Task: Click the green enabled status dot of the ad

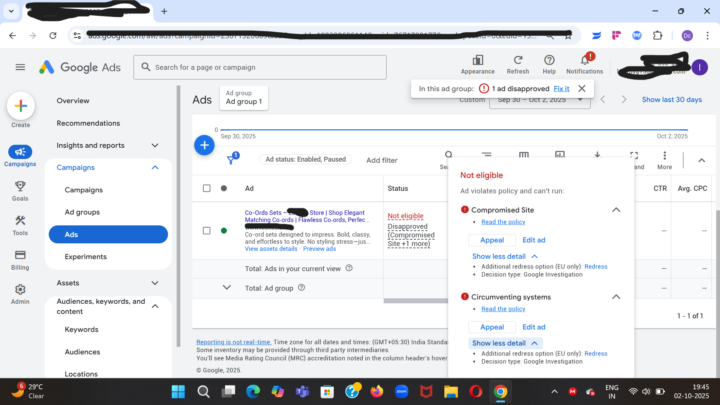Action: coord(224,231)
